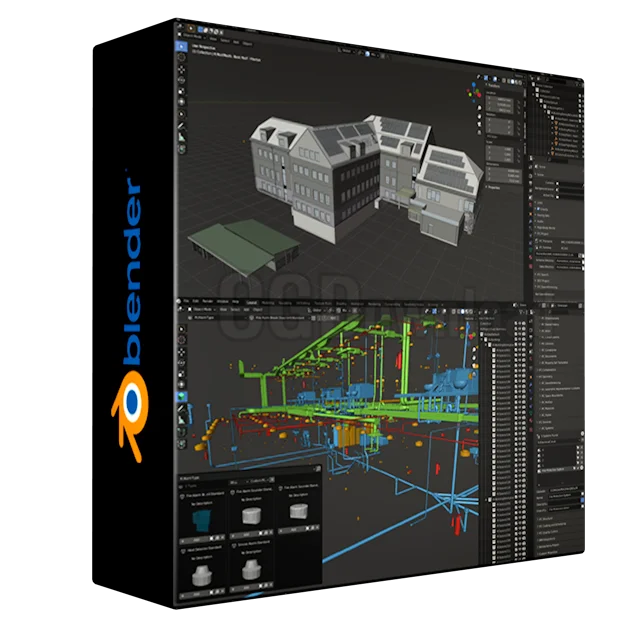This screenshot has height=630, width=630.
Task: Activate the Rotate tool in top viewport
Action: click(x=182, y=80)
